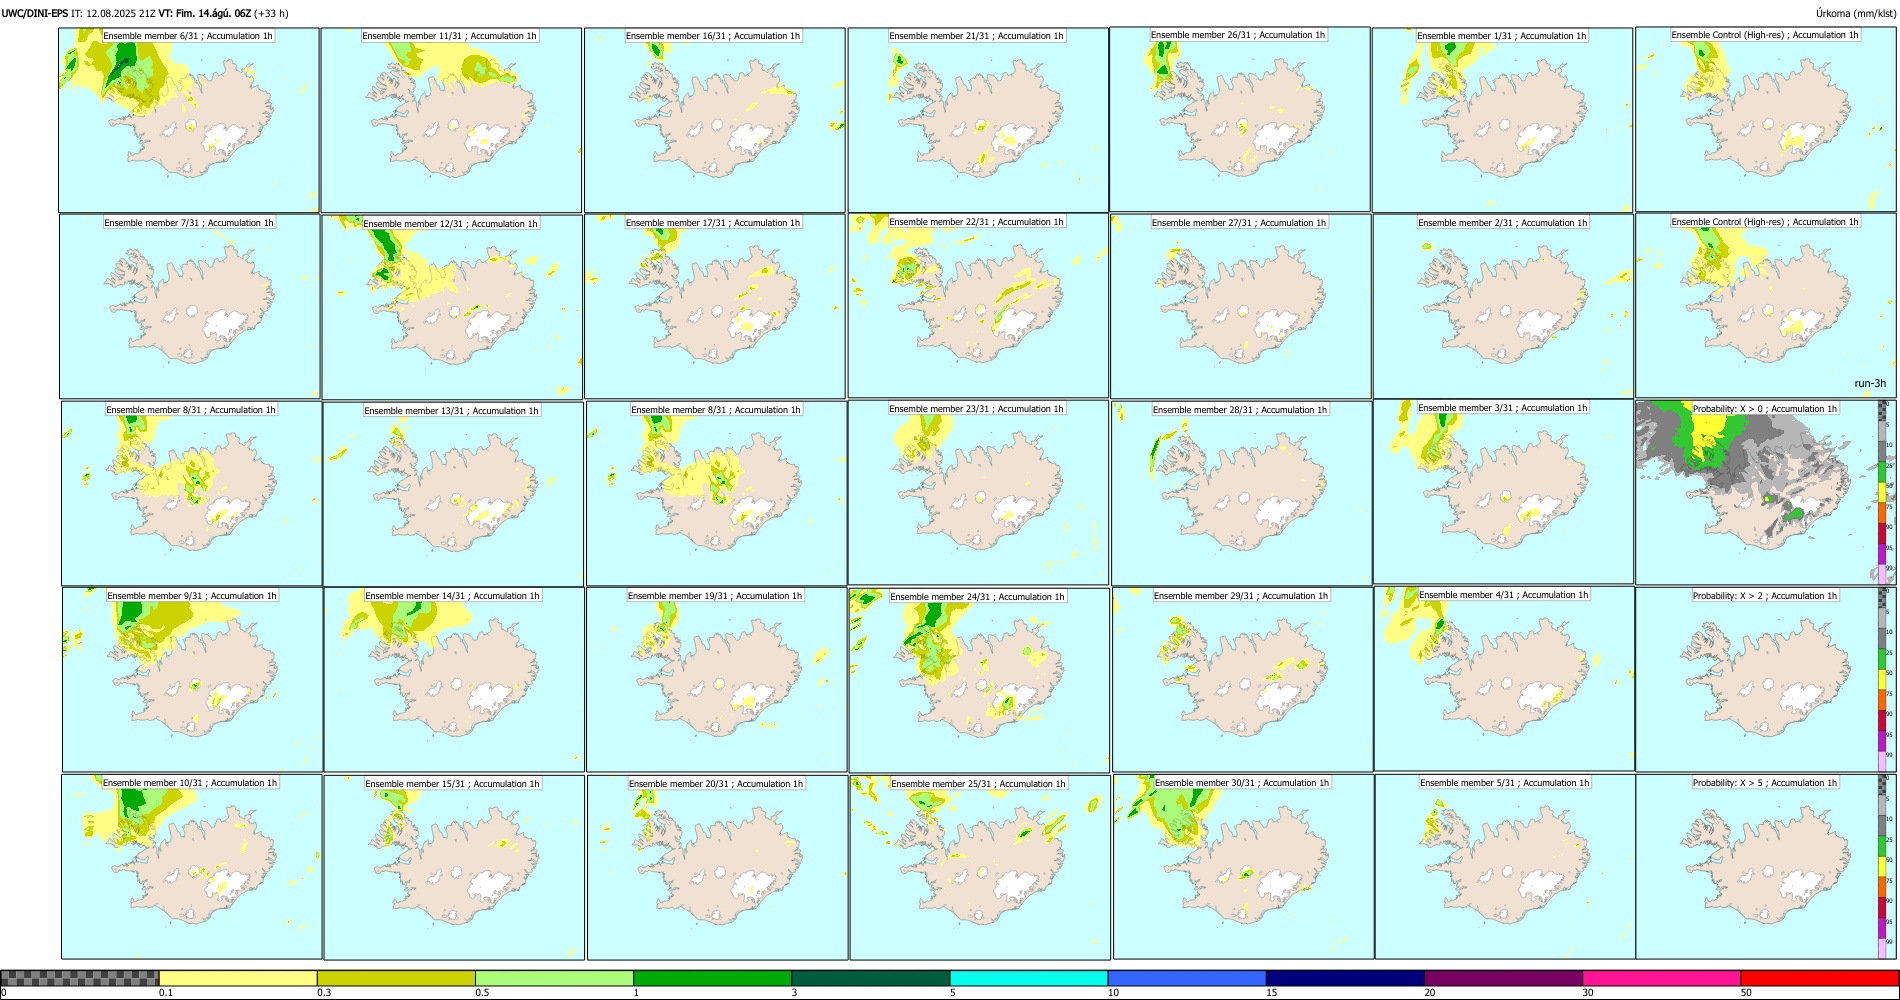Viewport: 1900px width, 1000px height.
Task: Click the light green 0.5–1 legend swatch
Action: (x=554, y=978)
